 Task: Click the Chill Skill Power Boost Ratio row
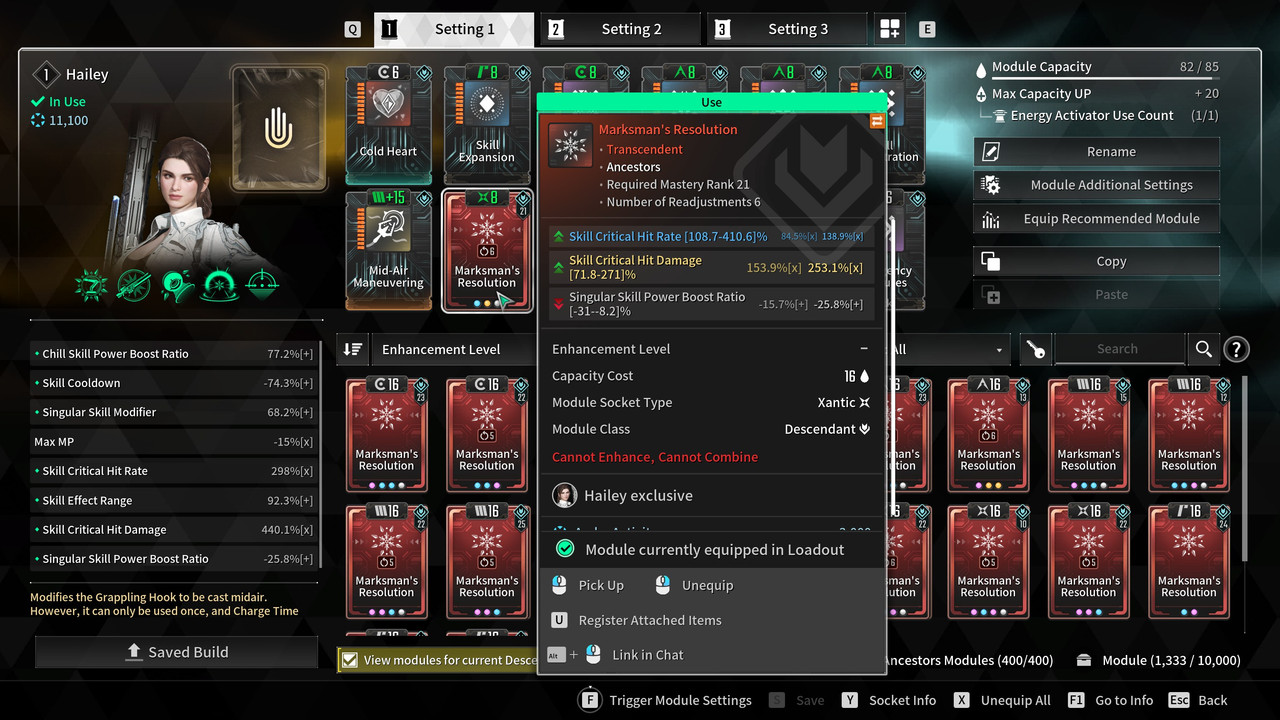coord(175,354)
